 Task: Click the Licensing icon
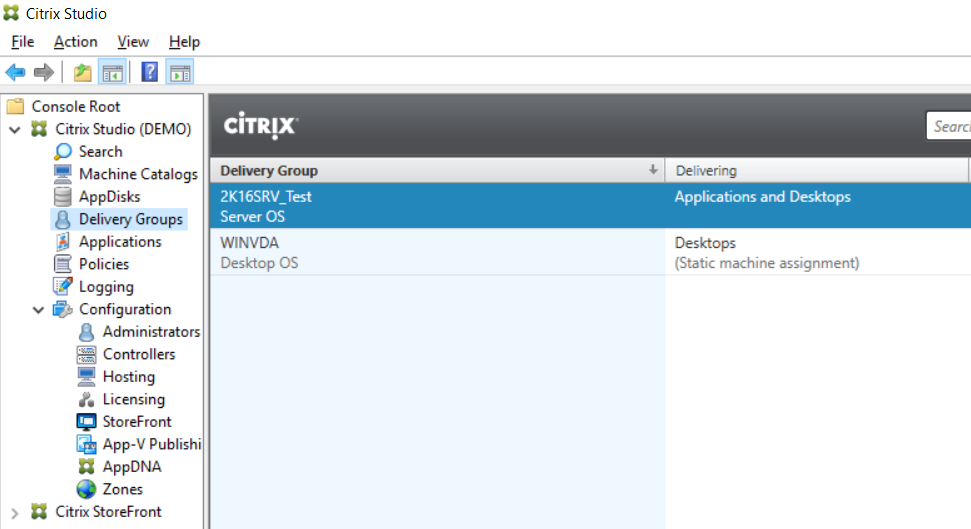tap(87, 400)
